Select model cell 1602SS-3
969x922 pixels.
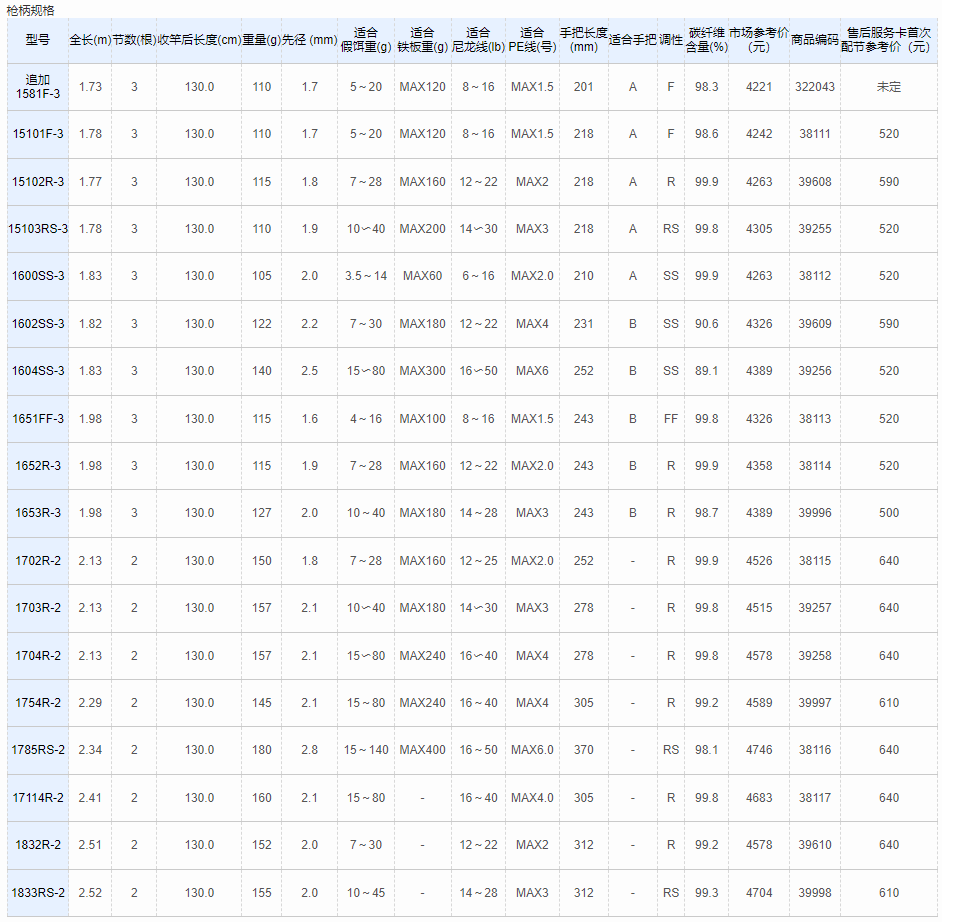[38, 324]
